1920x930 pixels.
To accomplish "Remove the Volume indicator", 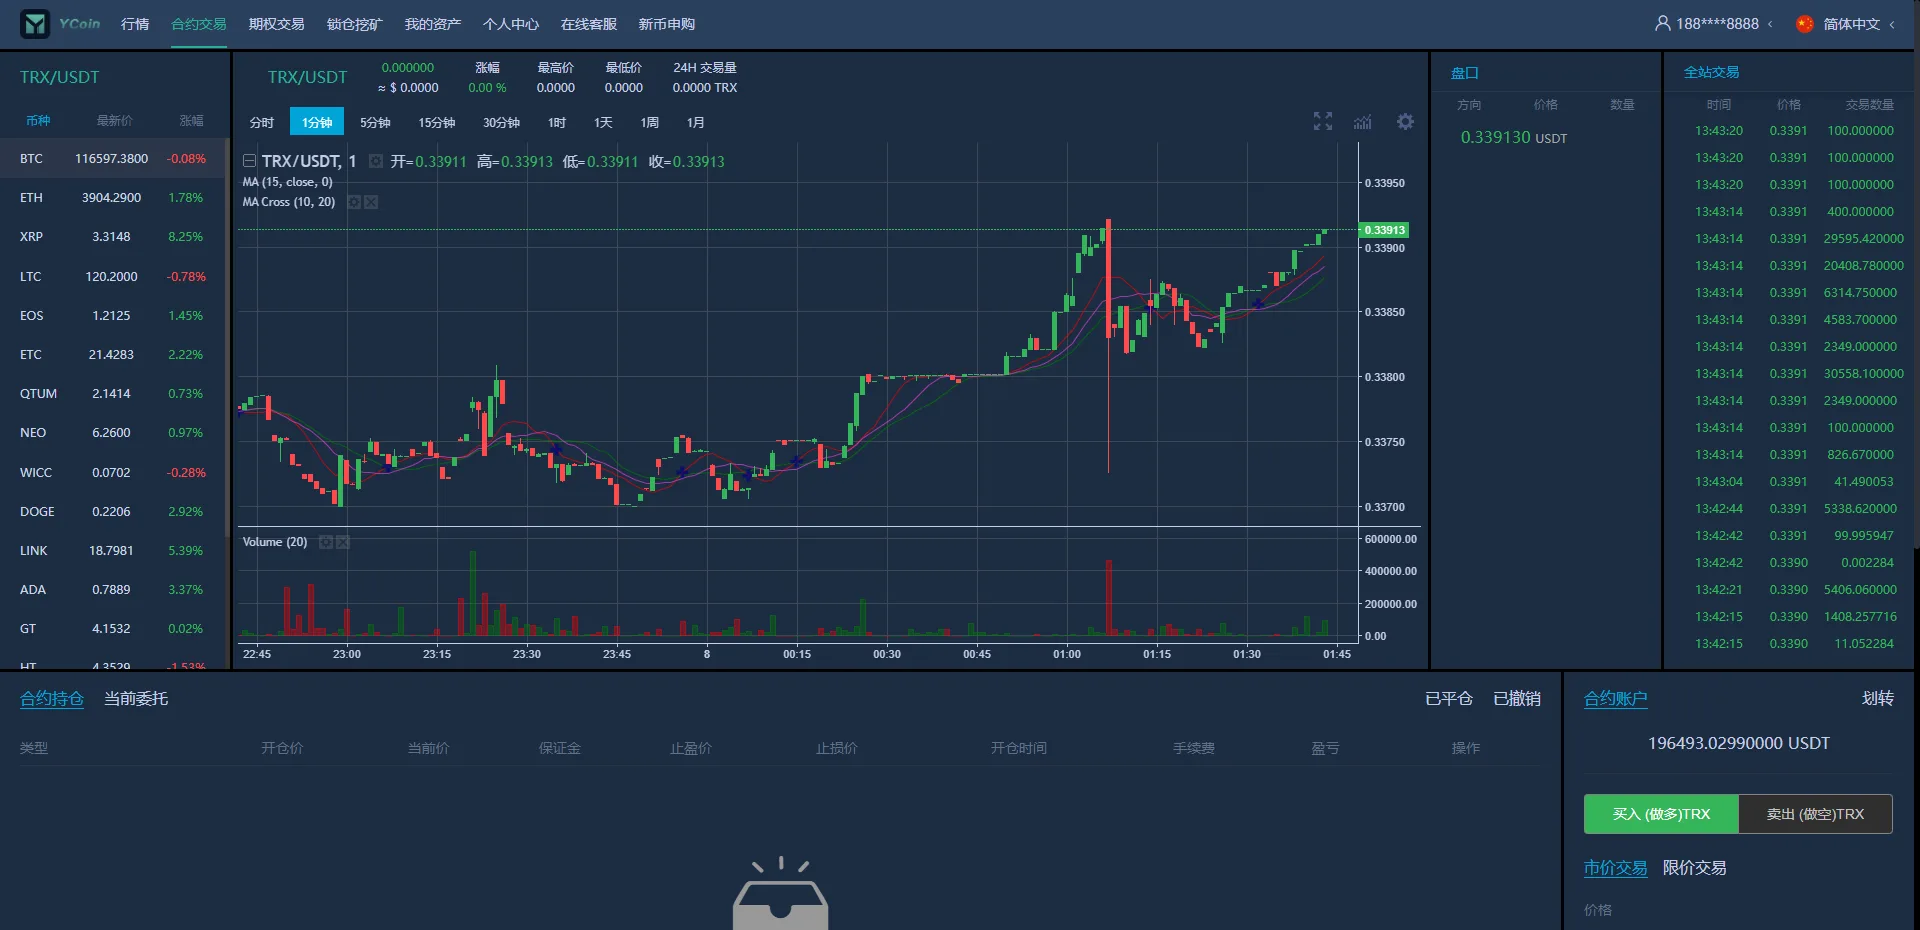I will tap(343, 542).
